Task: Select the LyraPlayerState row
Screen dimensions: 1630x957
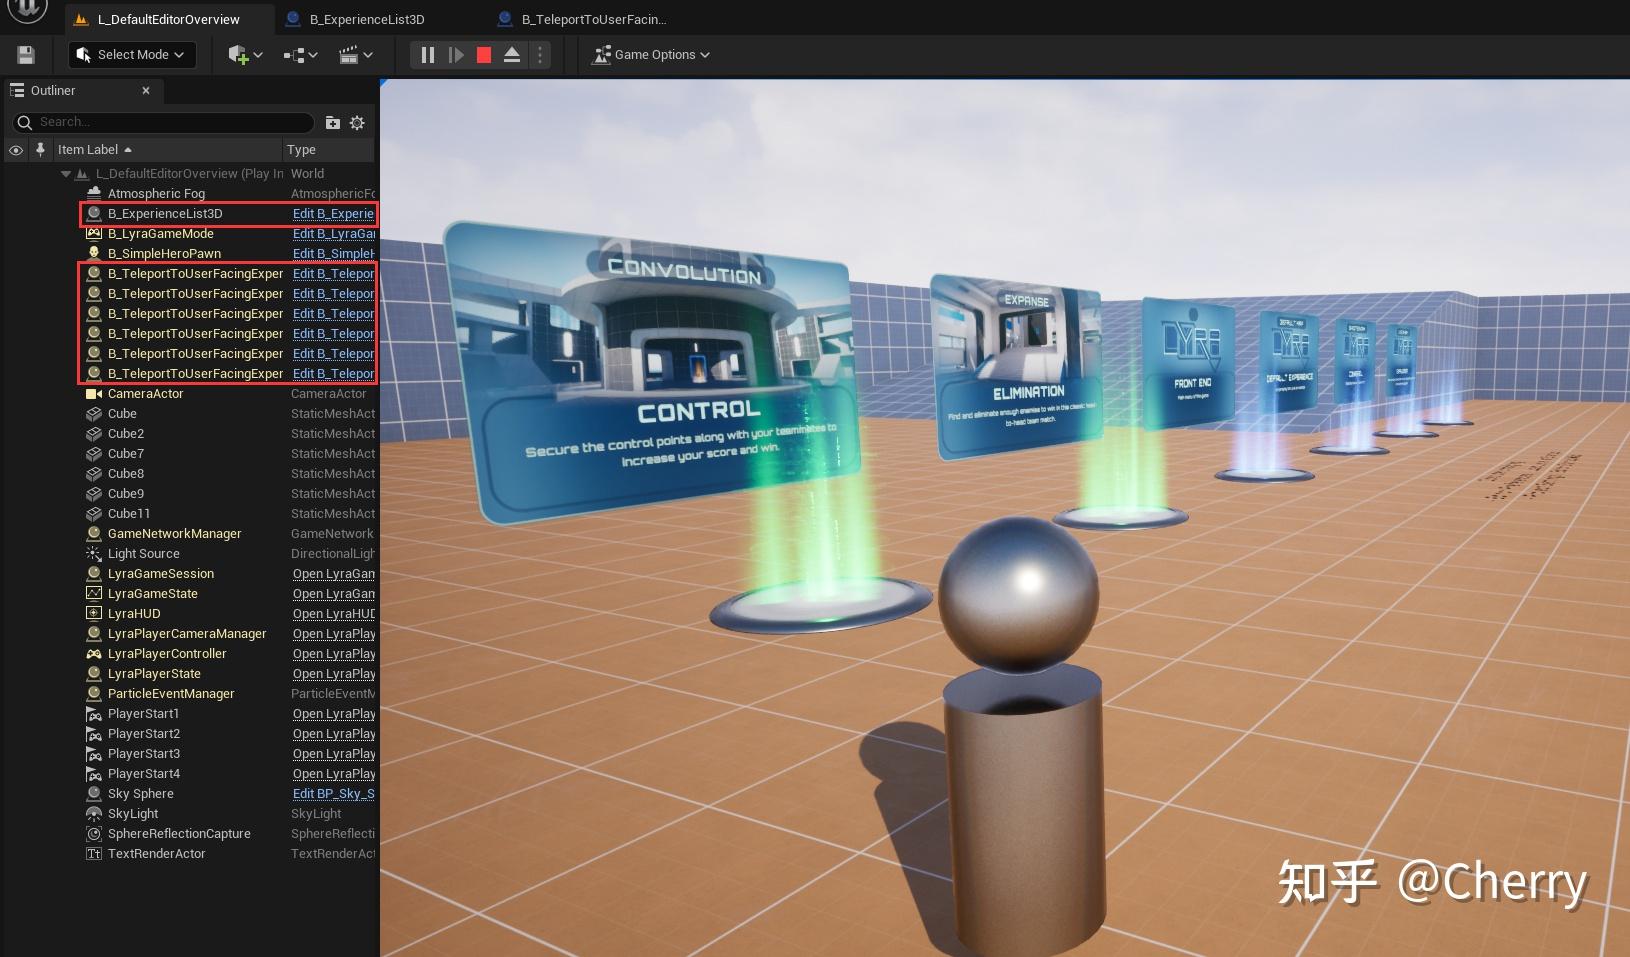Action: tap(154, 674)
